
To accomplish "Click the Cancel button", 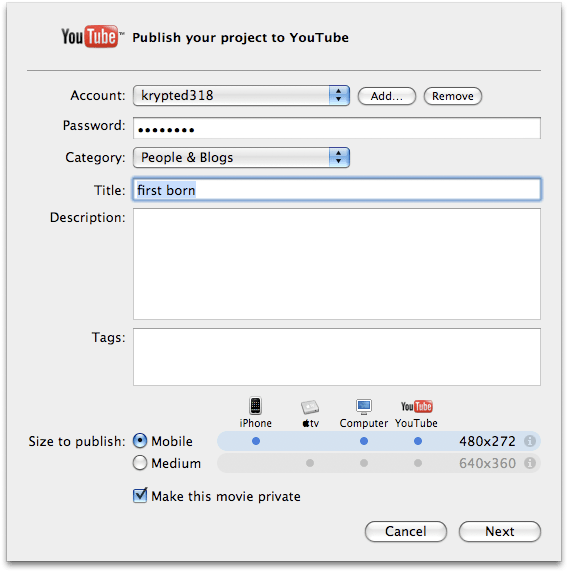I will [x=406, y=531].
